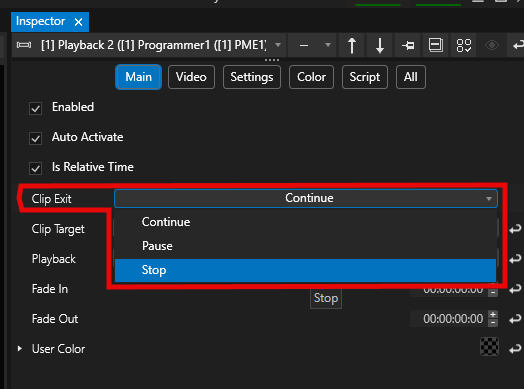
Task: Choose Stop in Clip Exit list
Action: point(305,270)
